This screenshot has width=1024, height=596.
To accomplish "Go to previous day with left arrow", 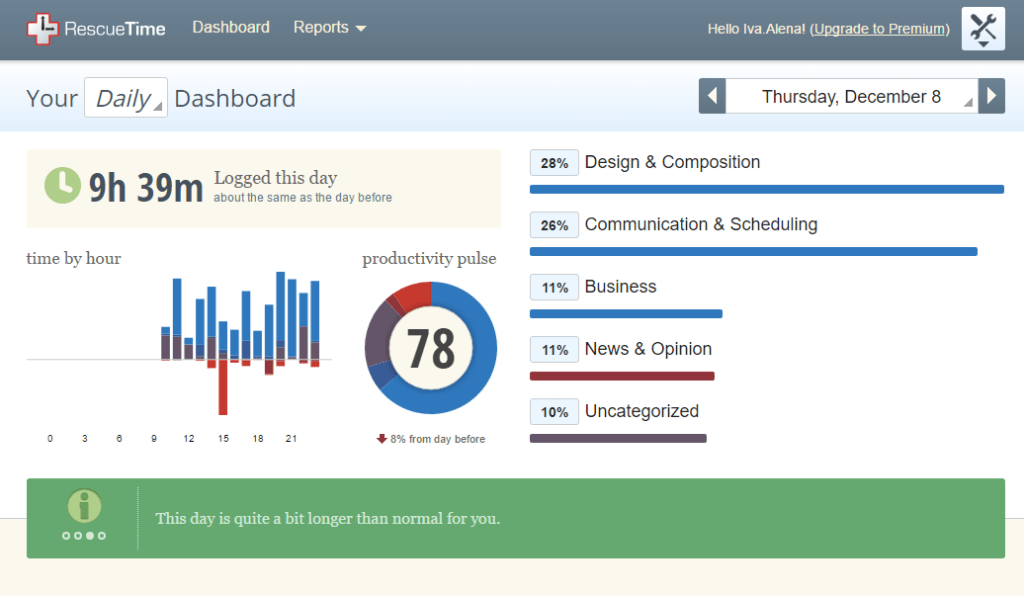I will (711, 96).
